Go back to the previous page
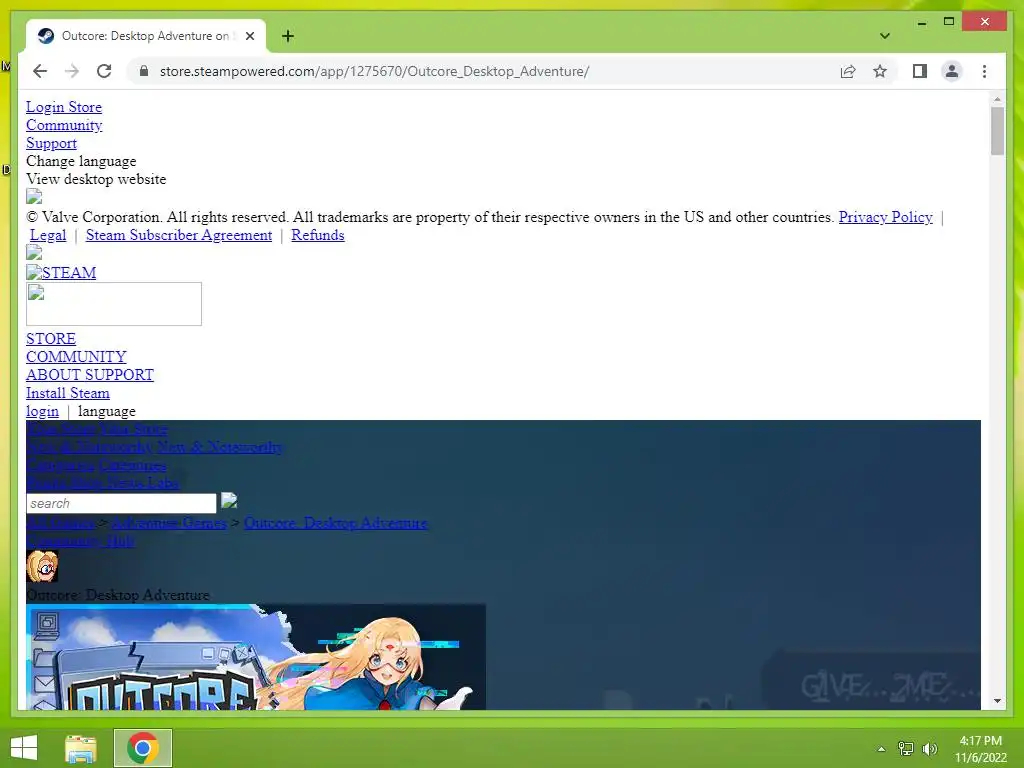1024x768 pixels. (x=40, y=71)
